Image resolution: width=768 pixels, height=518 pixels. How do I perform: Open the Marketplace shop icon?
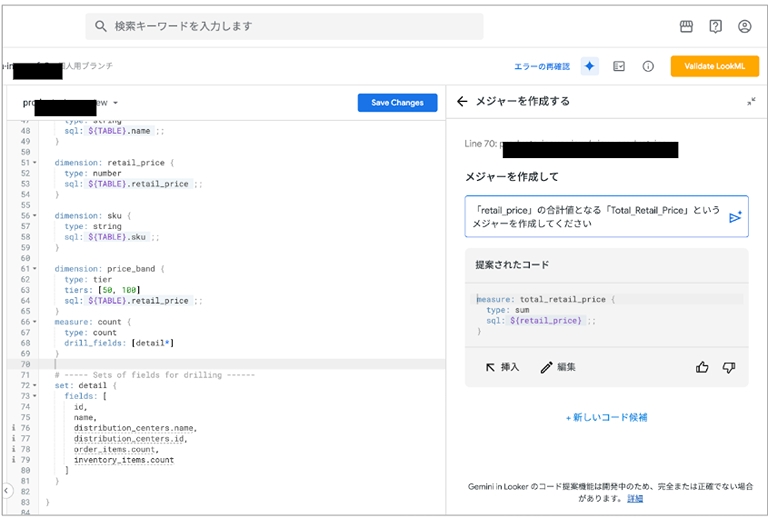point(686,27)
